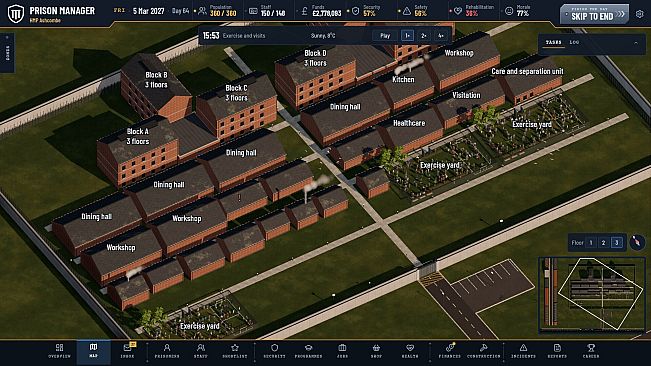This screenshot has height=366, width=651.
Task: Open the Inbox with notification badge
Action: [127, 351]
